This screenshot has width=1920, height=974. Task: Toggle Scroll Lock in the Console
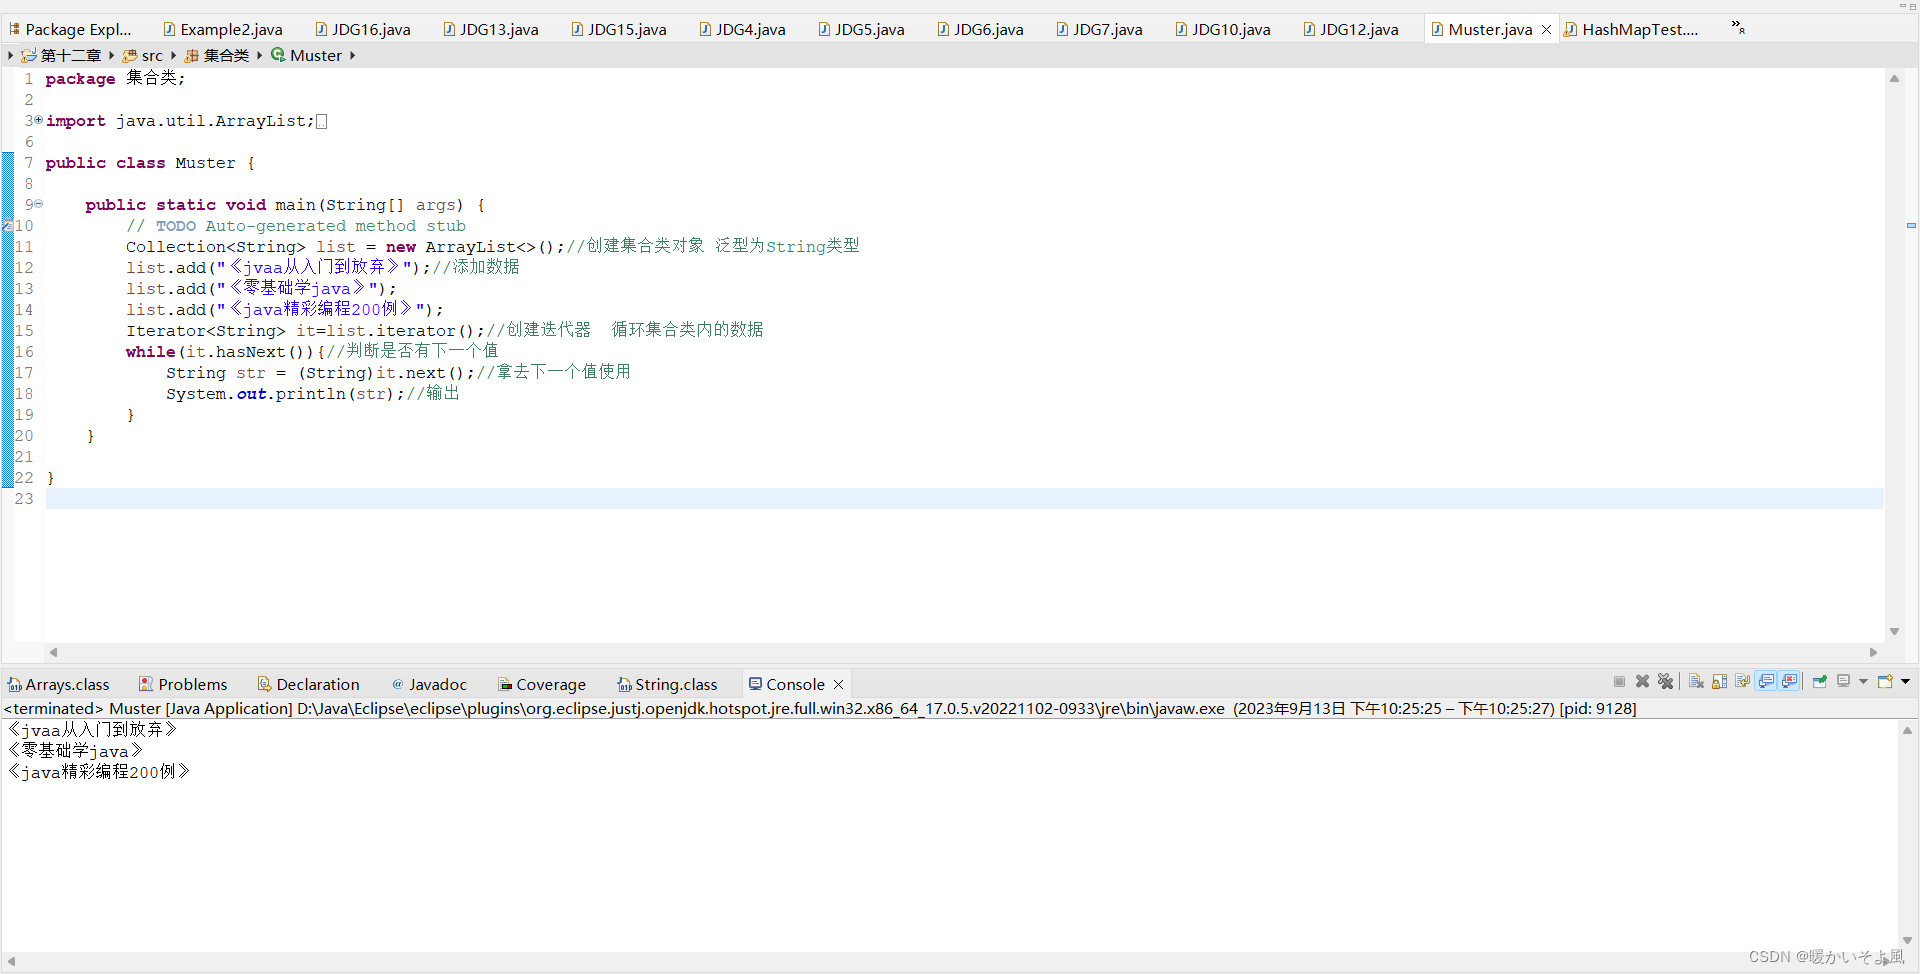(1720, 681)
